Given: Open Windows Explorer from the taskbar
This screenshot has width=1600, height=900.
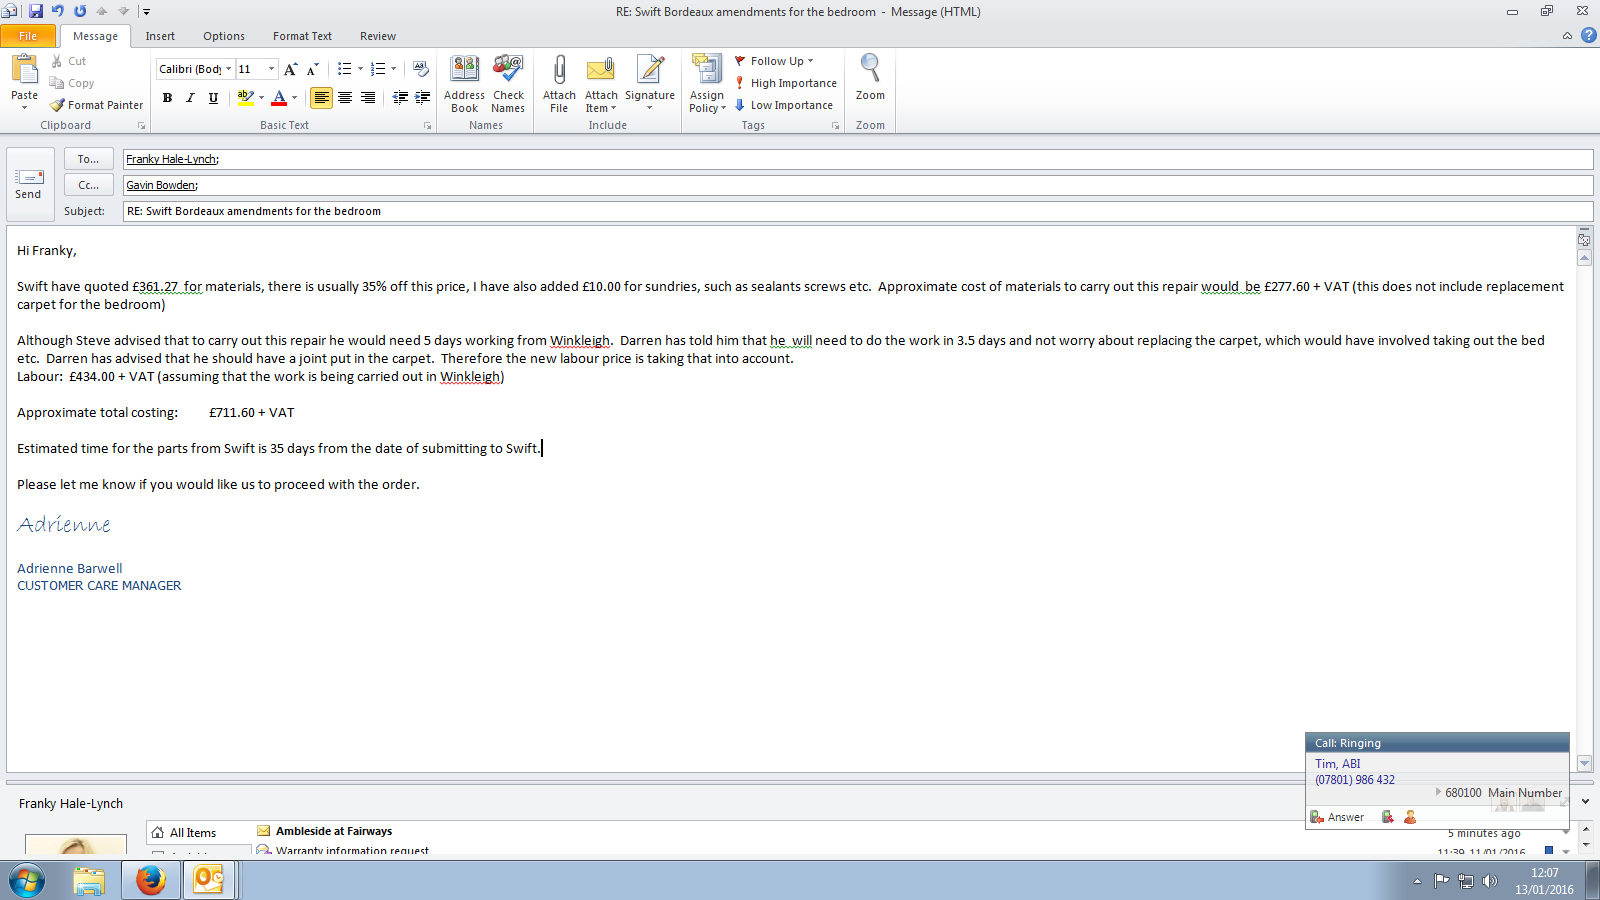Looking at the screenshot, I should tap(89, 880).
